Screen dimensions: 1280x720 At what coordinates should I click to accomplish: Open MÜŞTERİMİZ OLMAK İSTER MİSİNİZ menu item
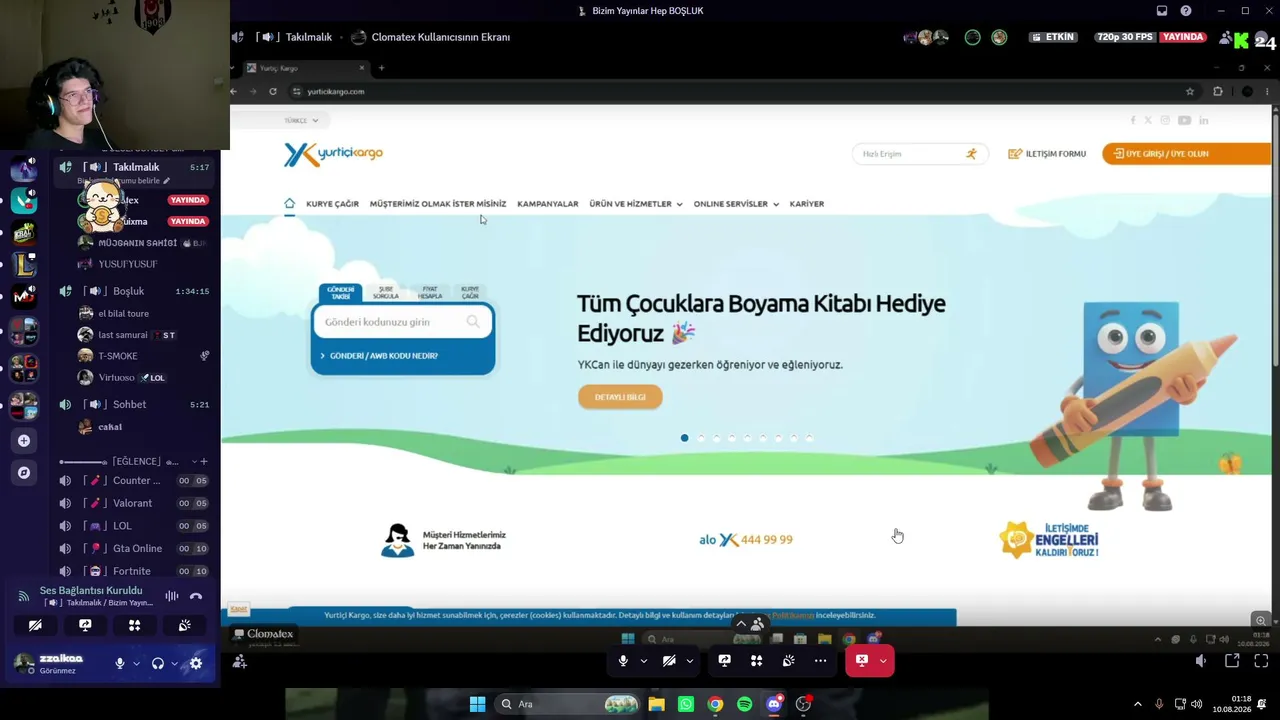(438, 204)
